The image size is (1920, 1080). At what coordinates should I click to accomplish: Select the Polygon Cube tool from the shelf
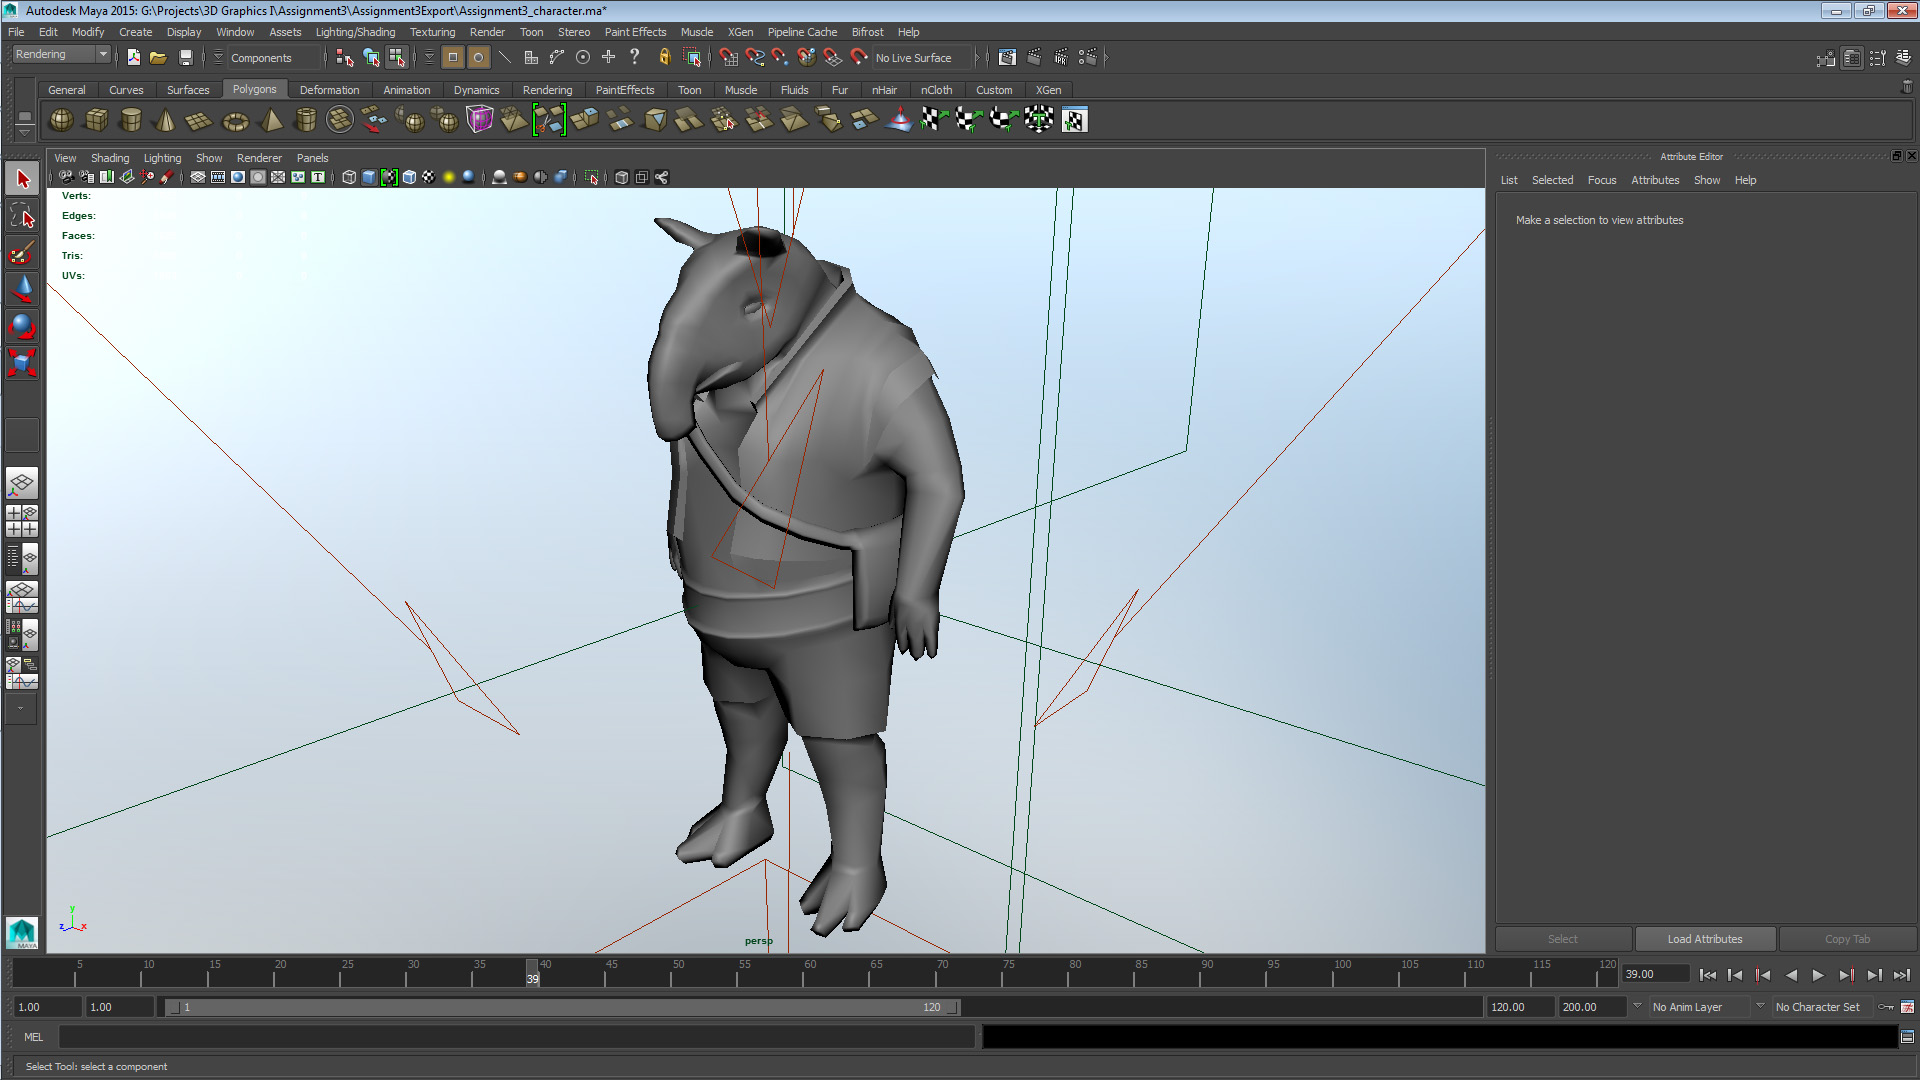pos(96,120)
